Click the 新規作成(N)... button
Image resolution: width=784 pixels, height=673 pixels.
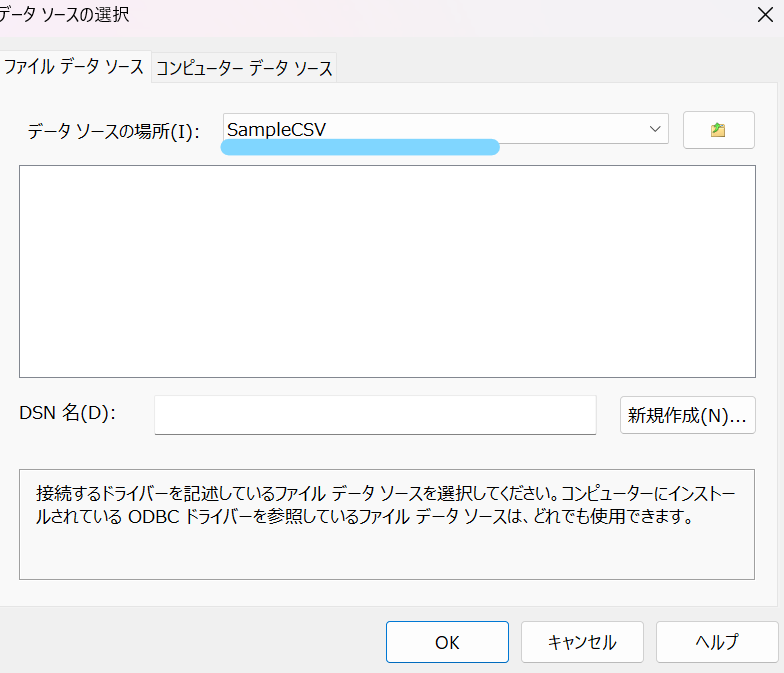688,415
